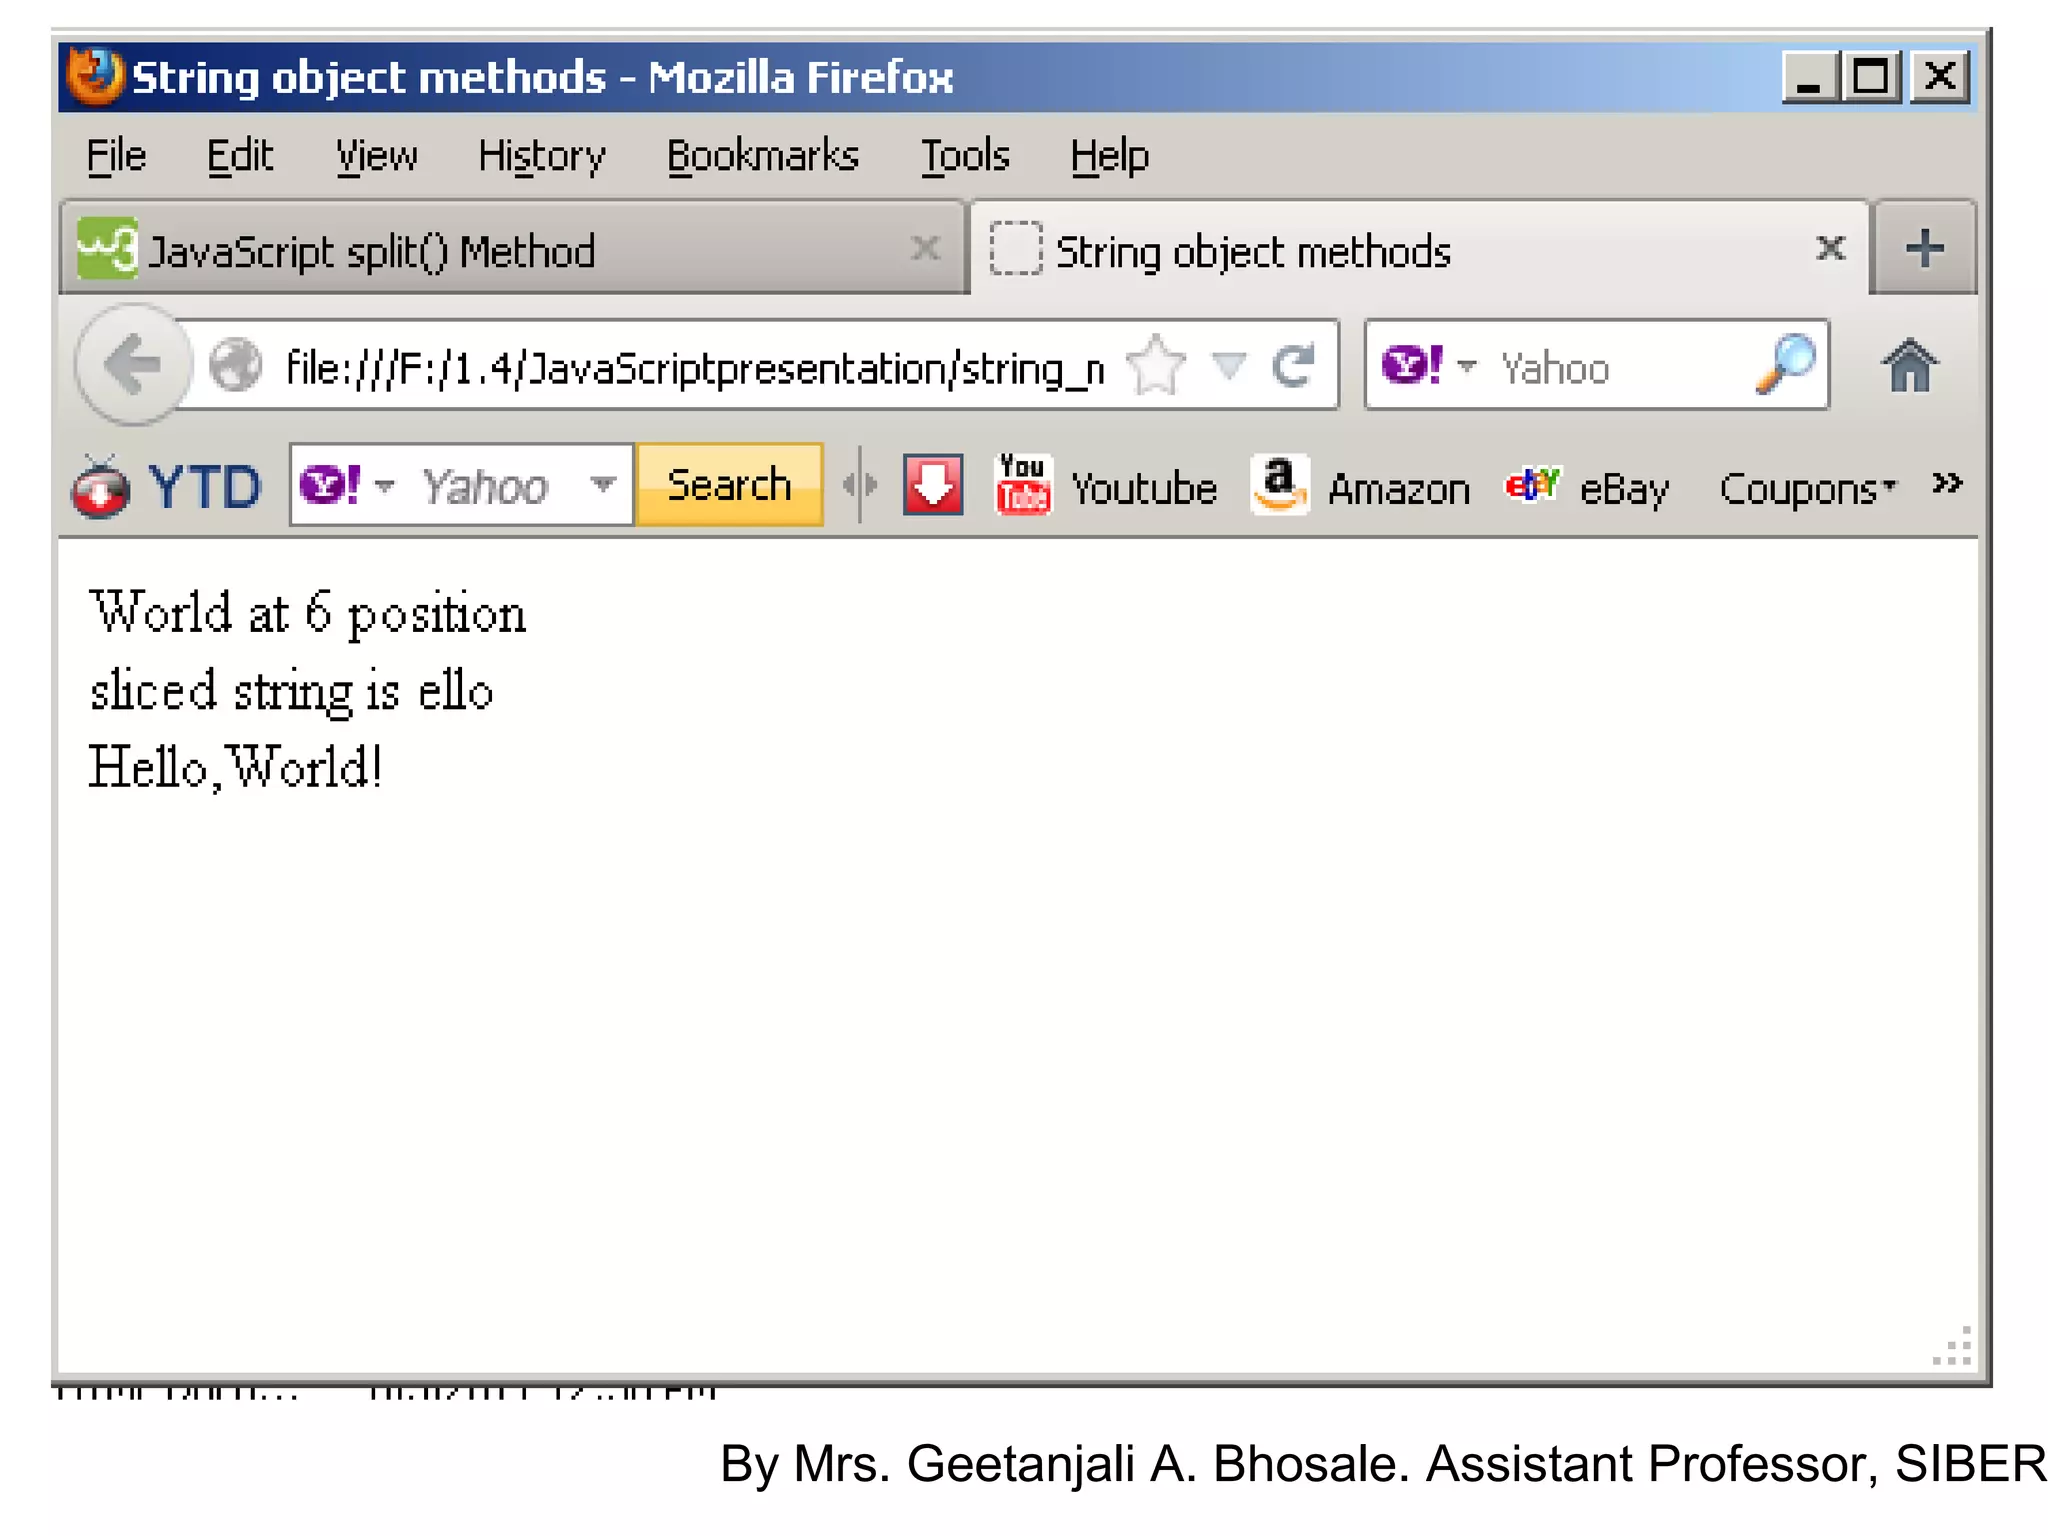Image resolution: width=2048 pixels, height=1536 pixels.
Task: Click the bookmark star icon in address bar
Action: point(1156,366)
